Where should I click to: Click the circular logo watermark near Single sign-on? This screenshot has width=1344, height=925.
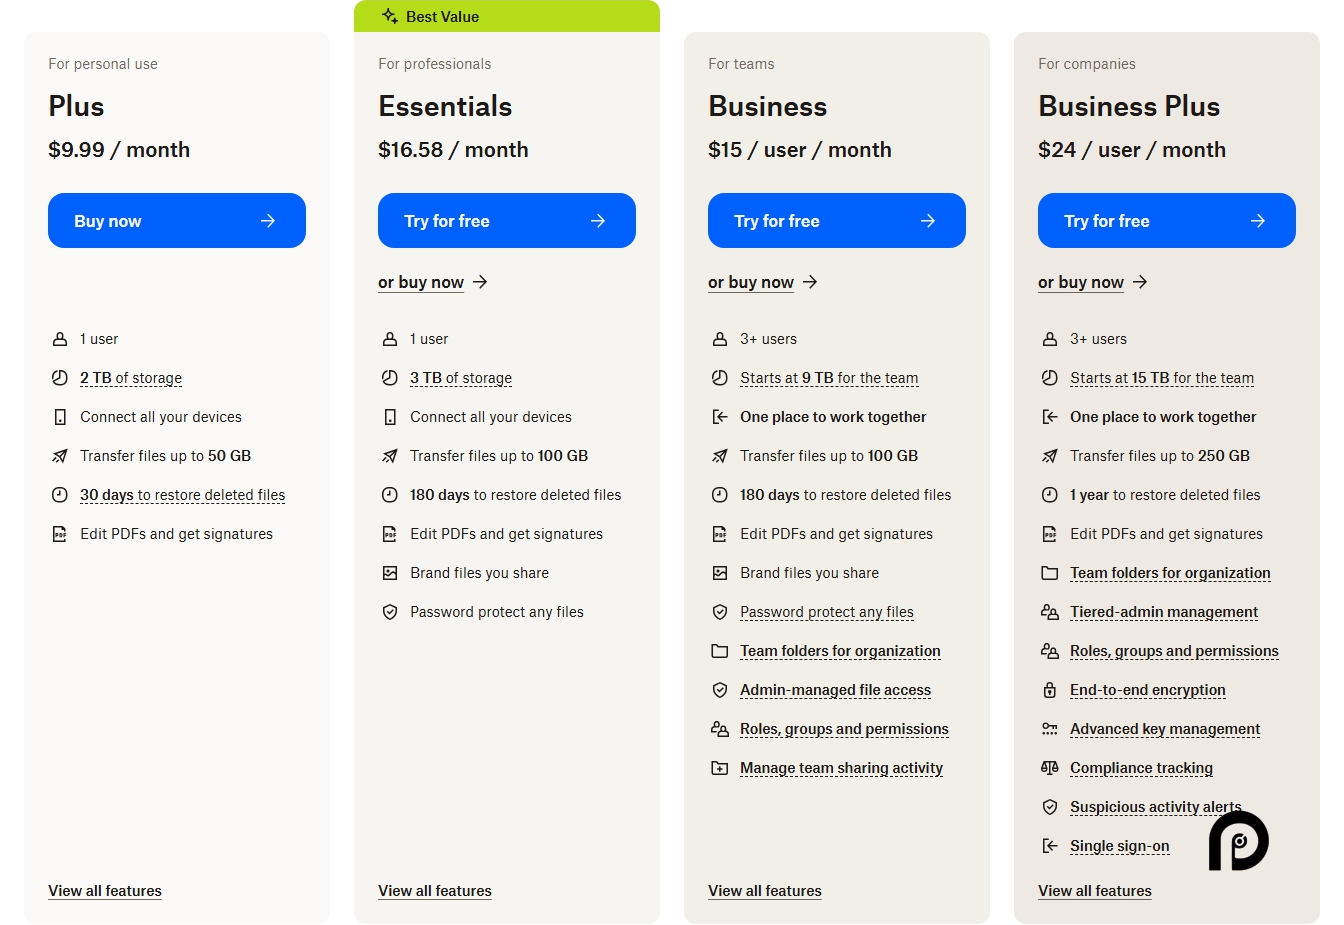(1239, 842)
